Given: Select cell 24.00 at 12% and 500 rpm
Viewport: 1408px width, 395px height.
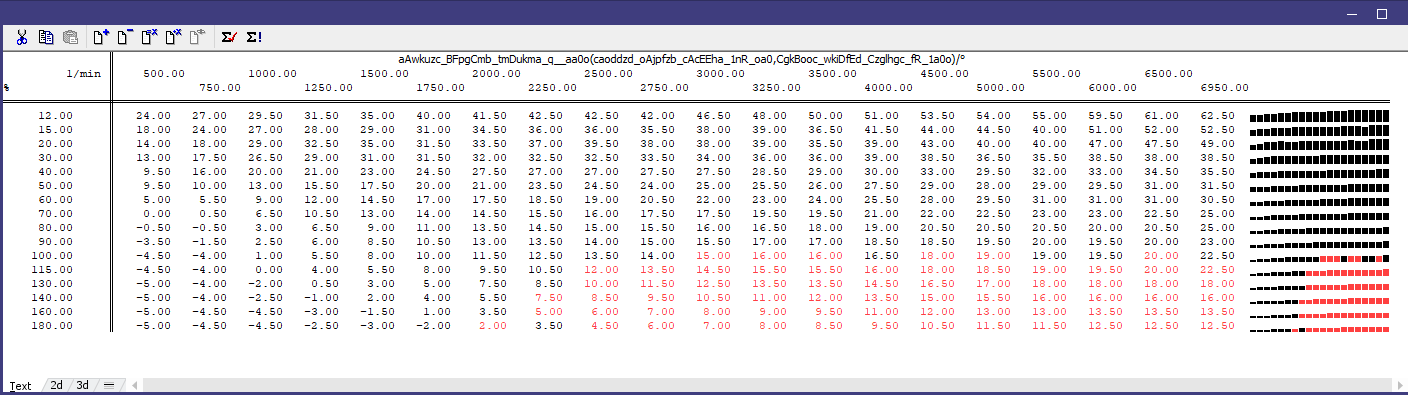Looking at the screenshot, I should click(154, 116).
